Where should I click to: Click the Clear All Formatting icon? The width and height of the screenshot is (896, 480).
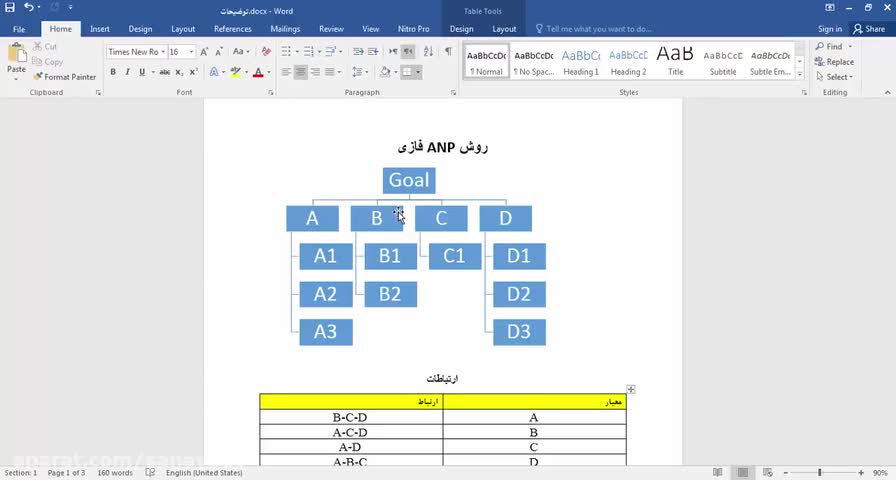(x=266, y=51)
